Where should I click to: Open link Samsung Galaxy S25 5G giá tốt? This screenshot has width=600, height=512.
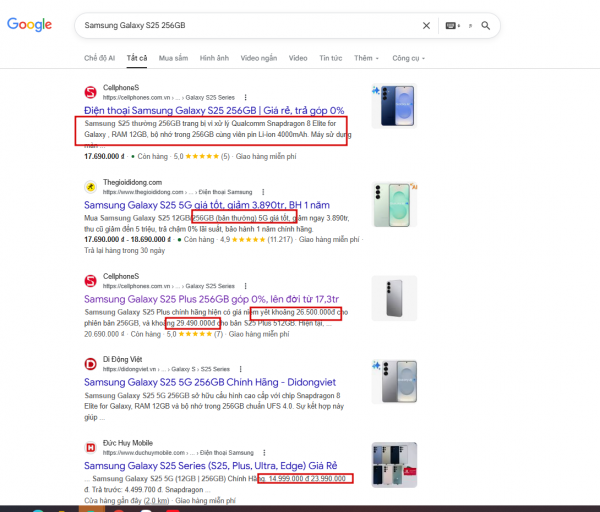click(207, 205)
